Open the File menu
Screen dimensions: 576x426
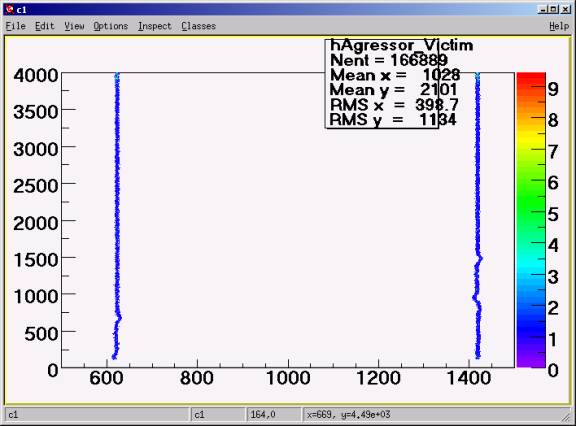(x=15, y=26)
